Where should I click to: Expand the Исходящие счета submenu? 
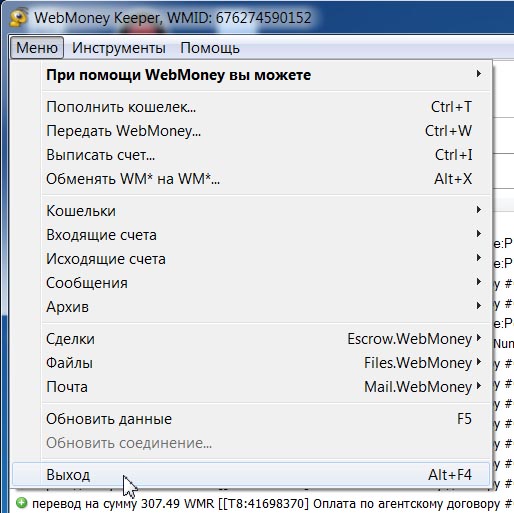coord(251,259)
